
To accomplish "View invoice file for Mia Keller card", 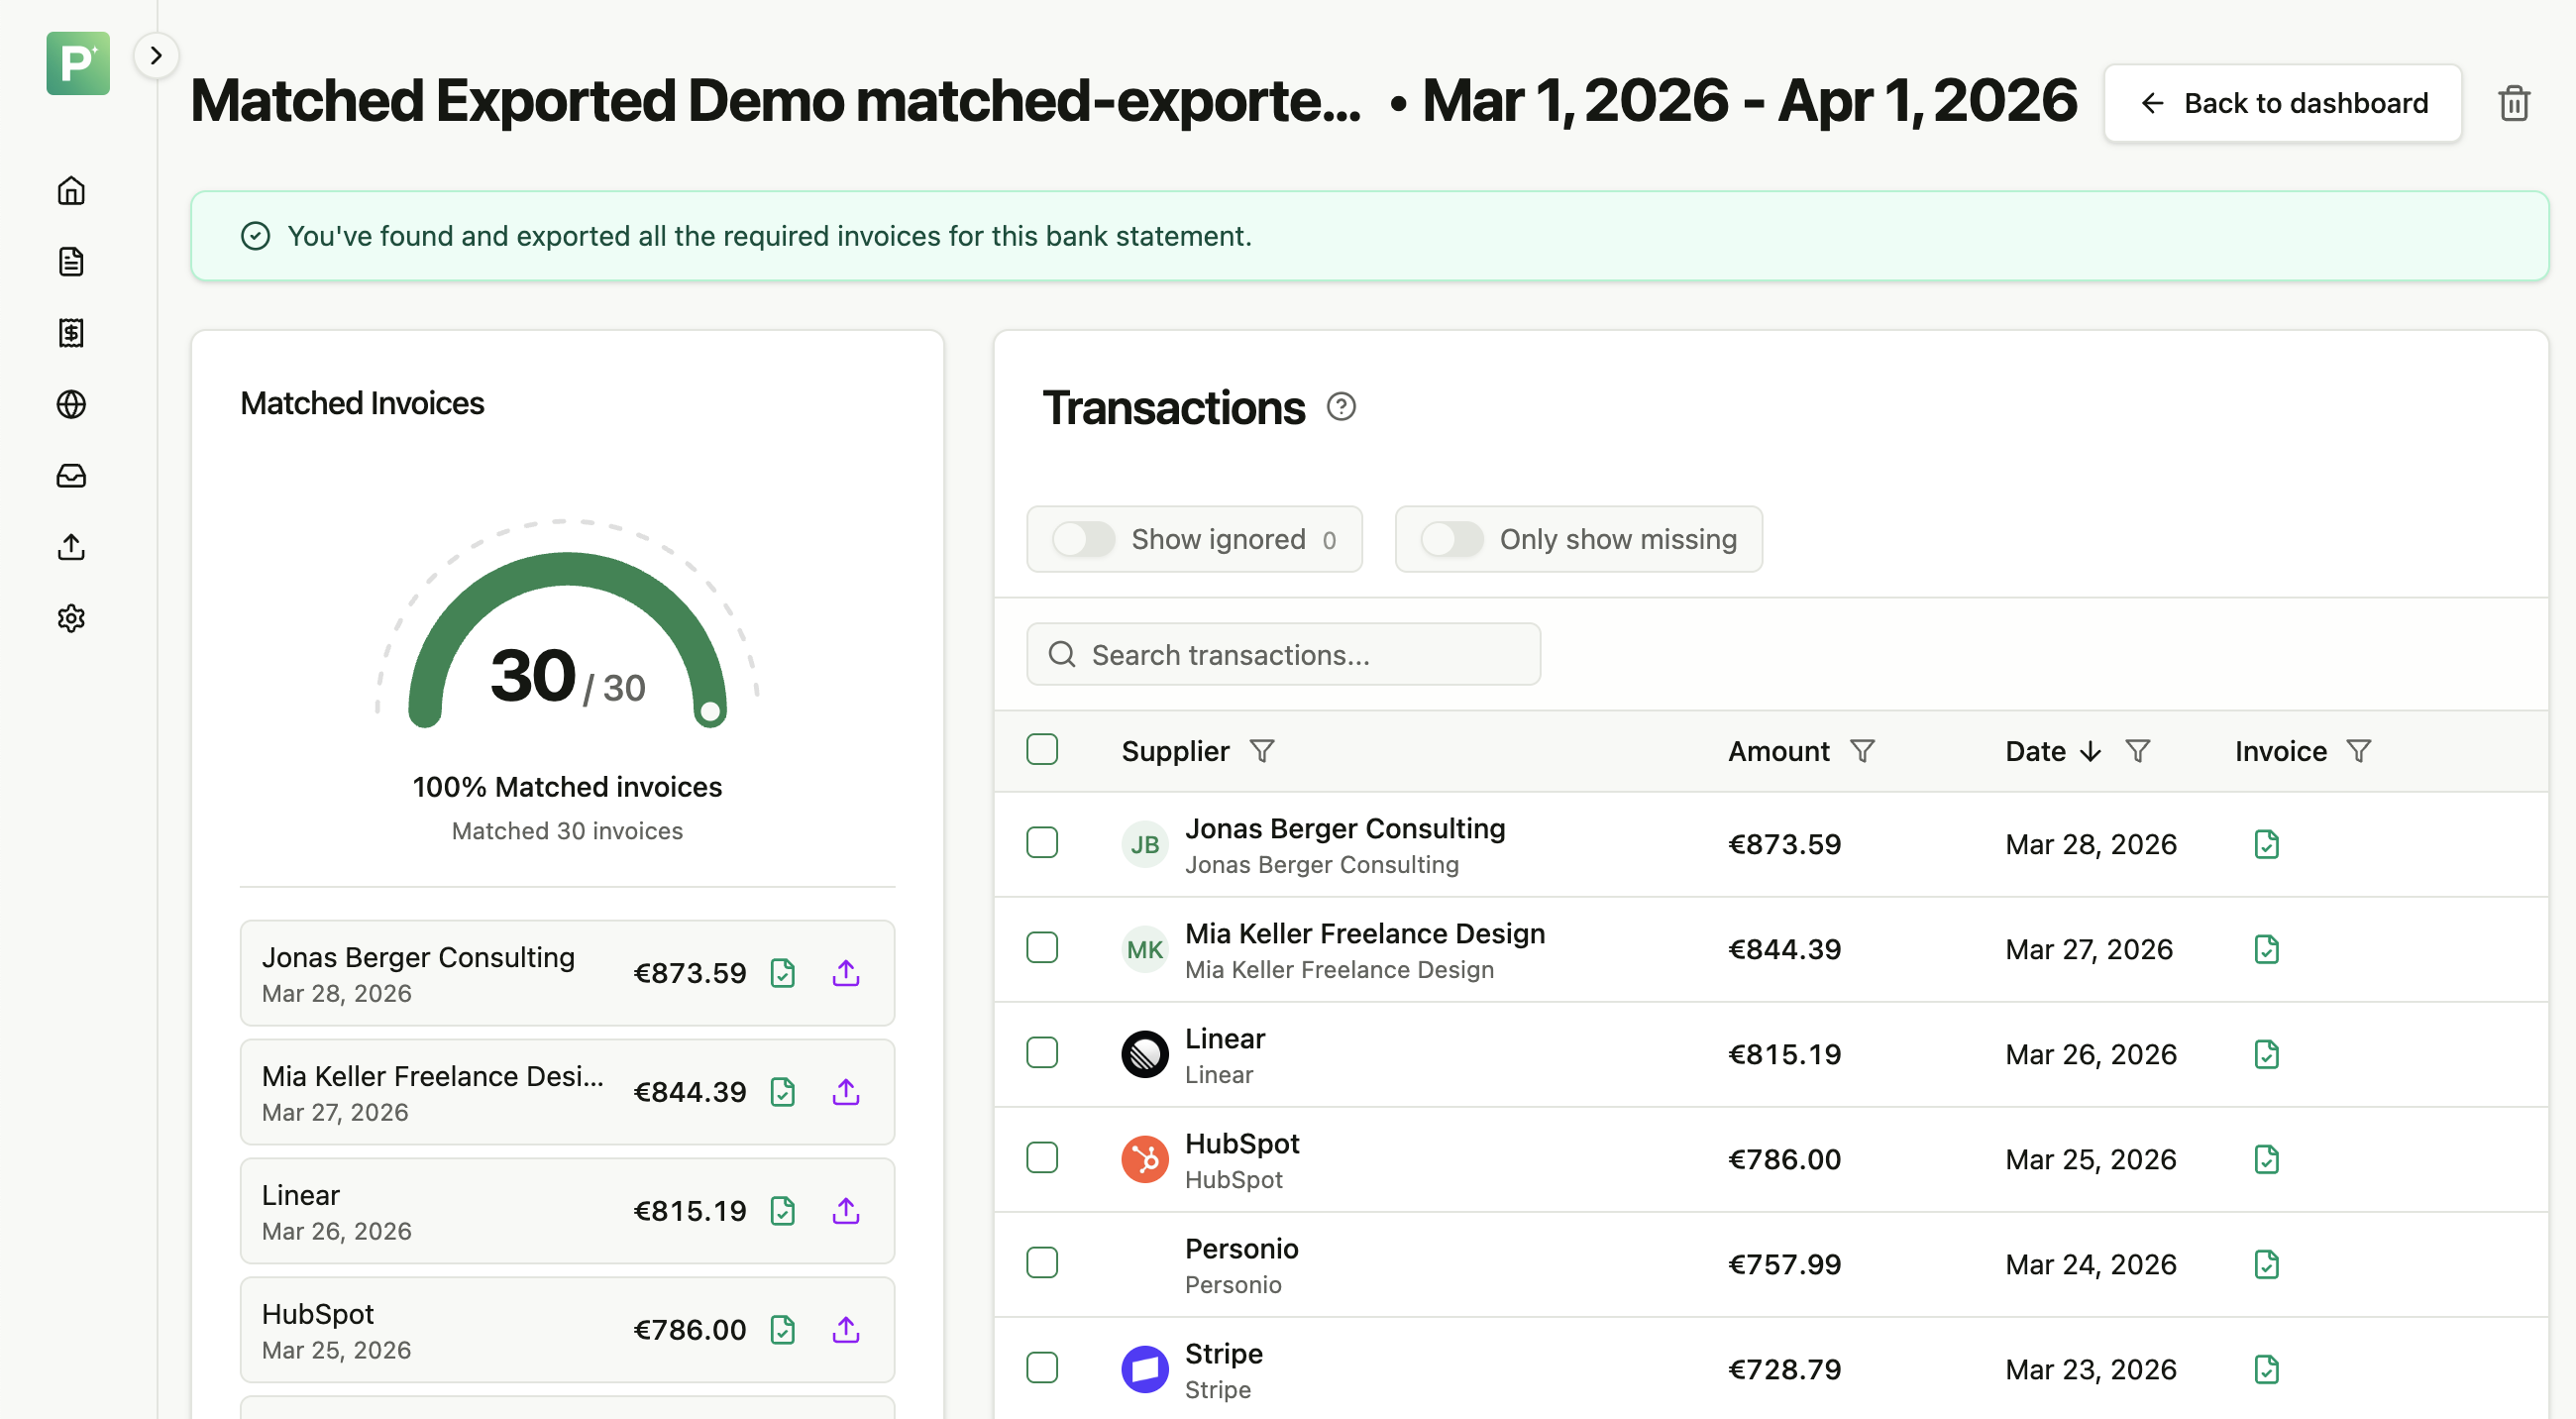I will click(x=783, y=1092).
